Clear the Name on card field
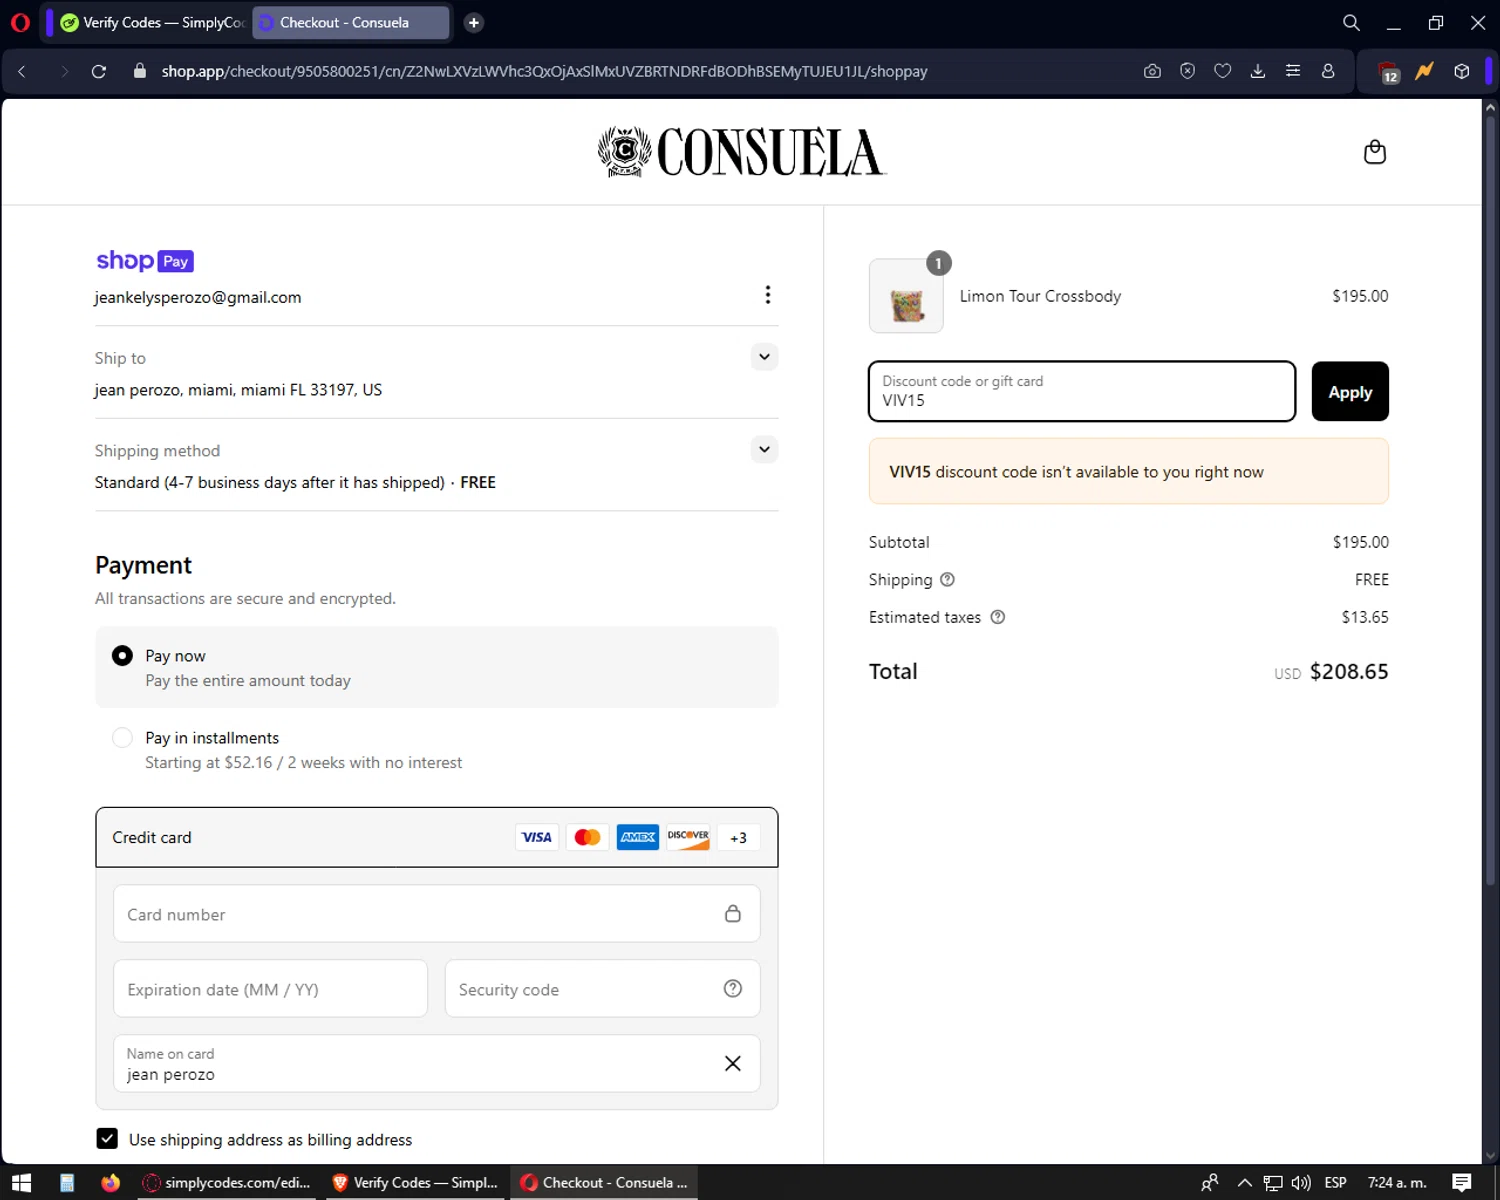1500x1200 pixels. point(733,1063)
